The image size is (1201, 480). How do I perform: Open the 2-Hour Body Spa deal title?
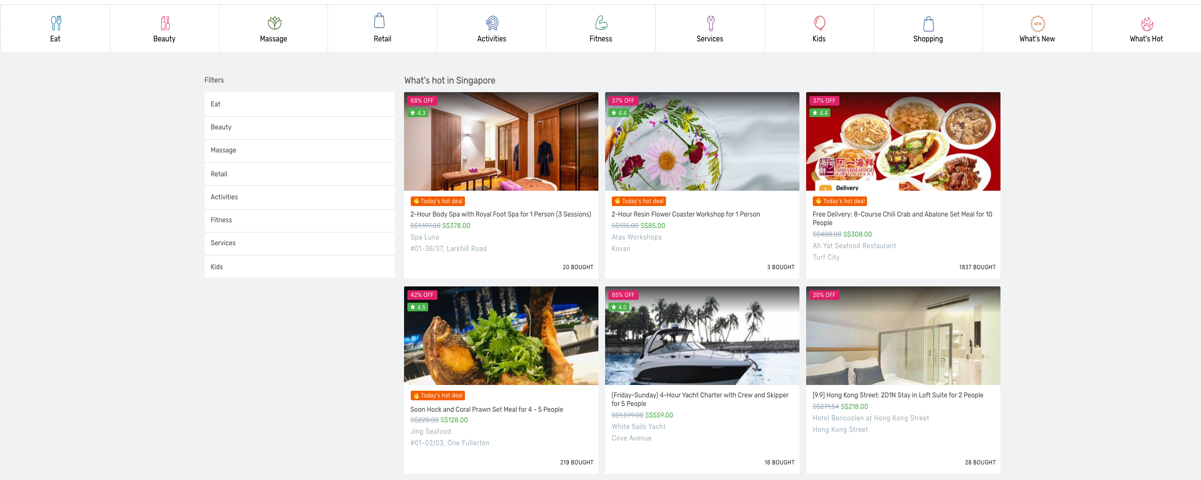[x=500, y=214]
